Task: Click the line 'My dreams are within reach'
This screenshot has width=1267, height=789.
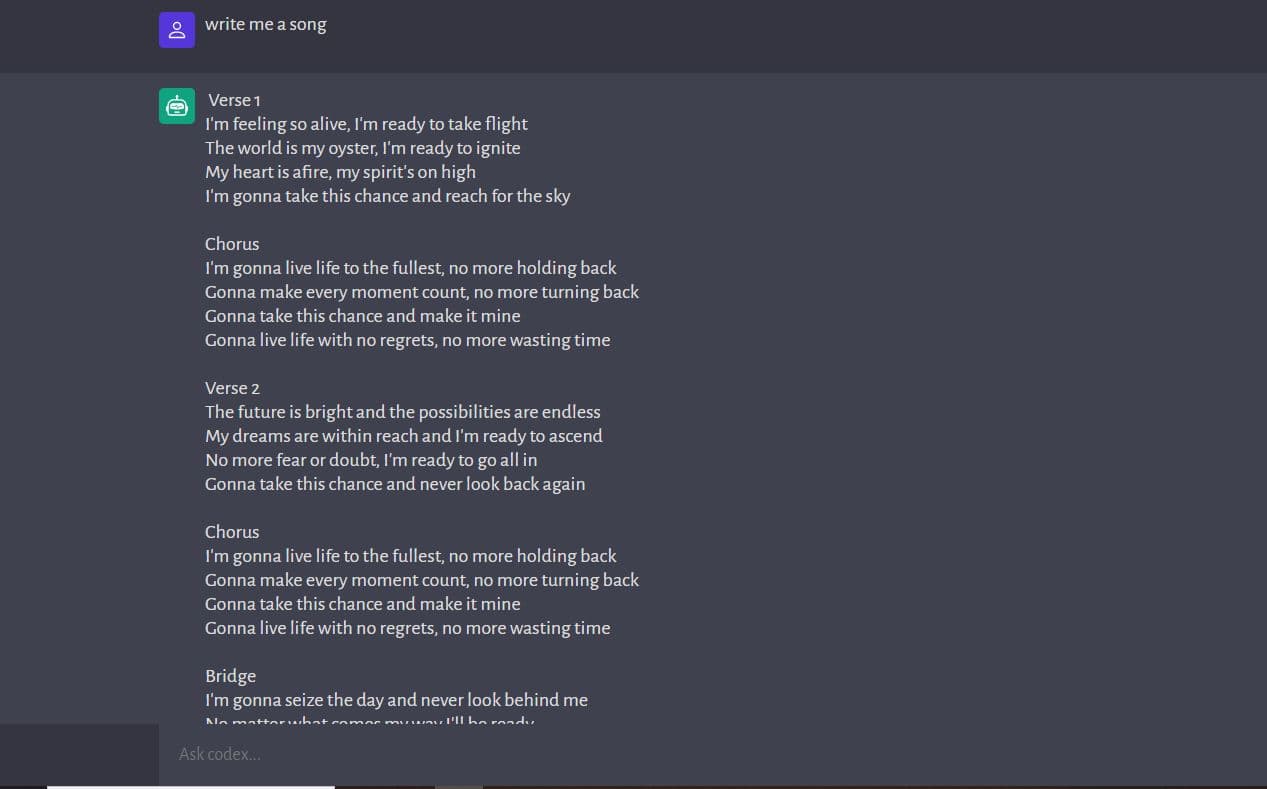Action: [404, 436]
